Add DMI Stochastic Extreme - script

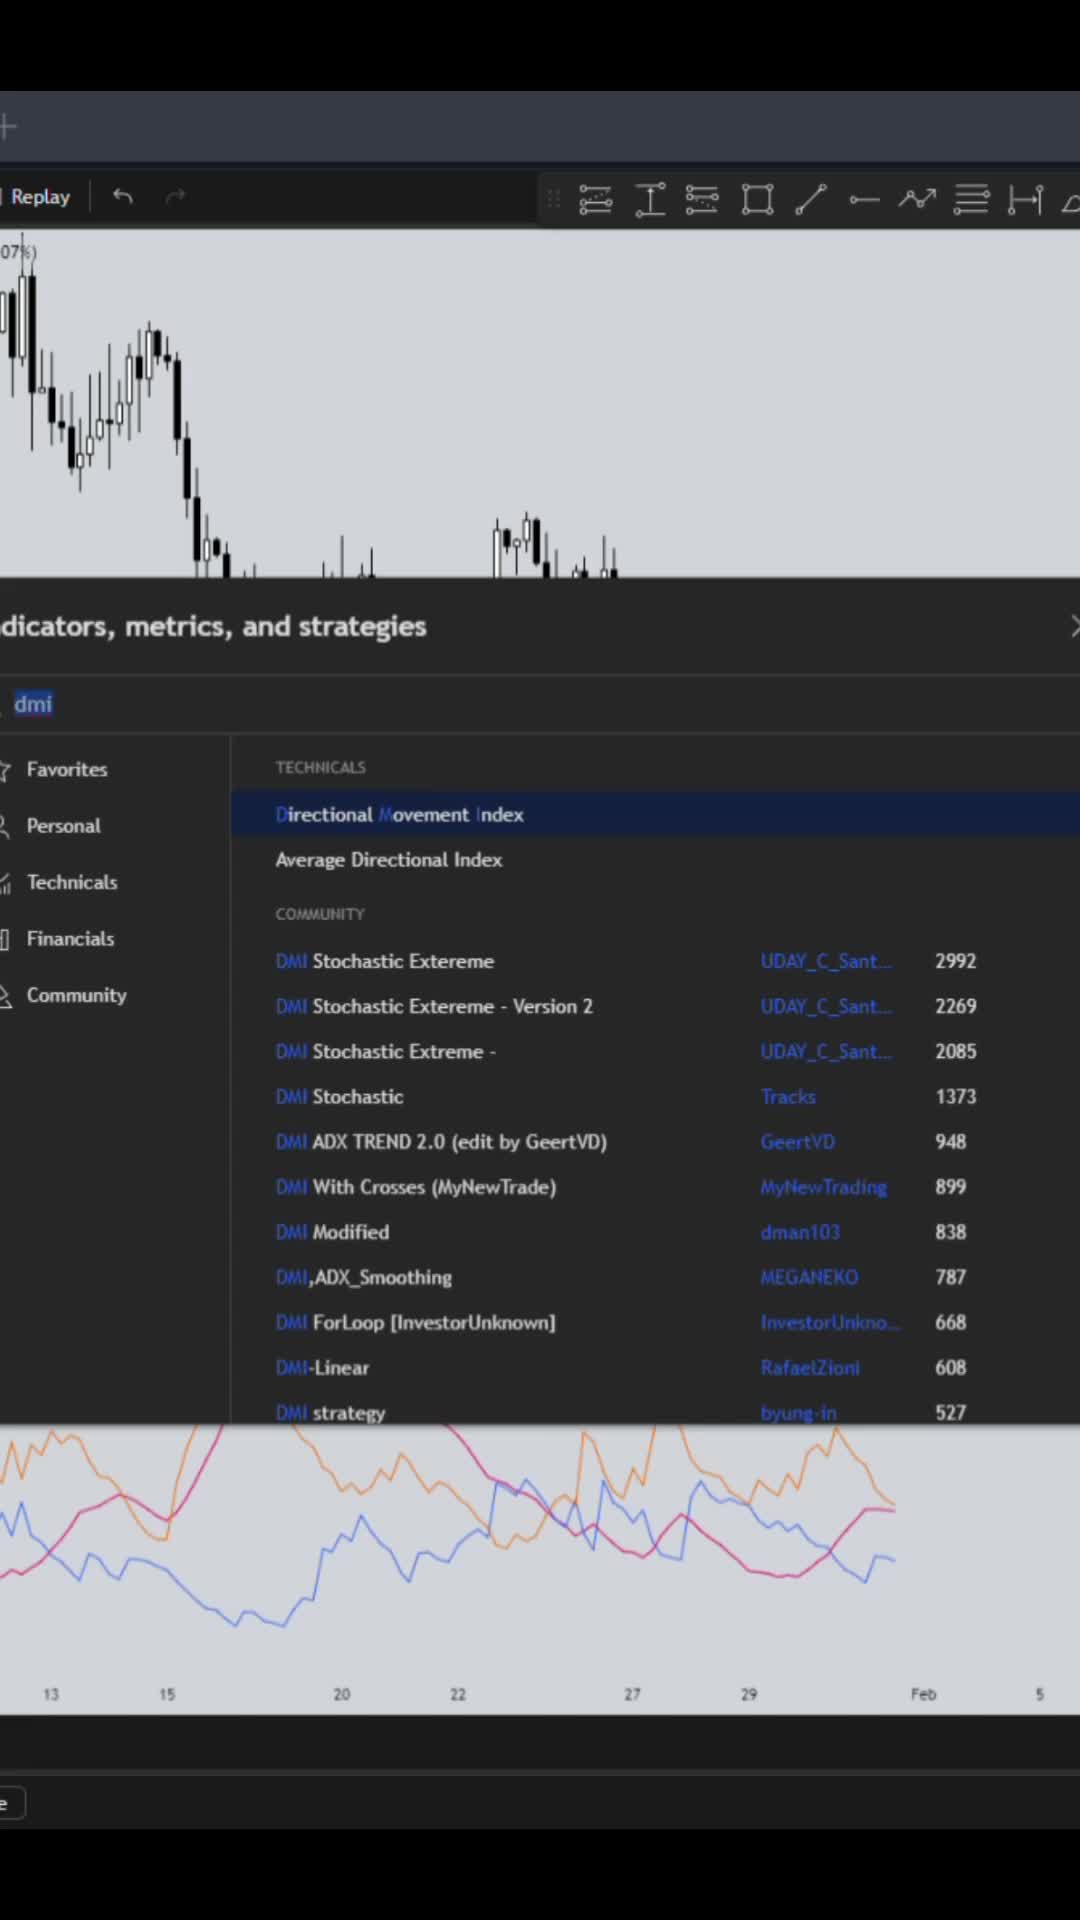point(655,1051)
